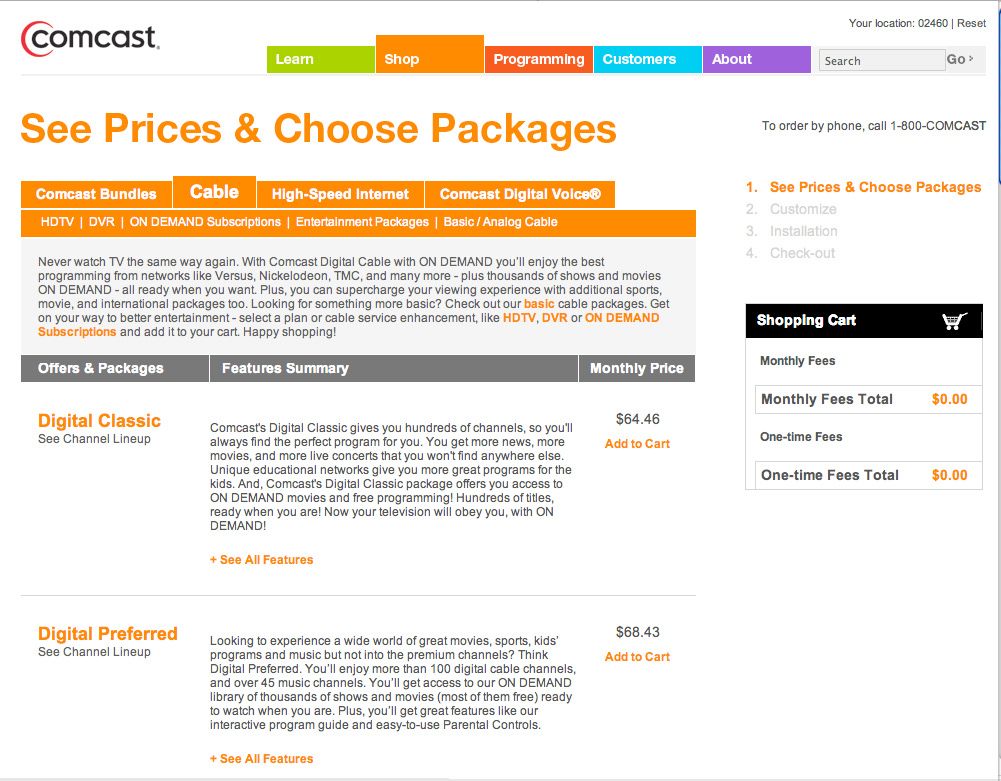Add Digital Classic to cart
1001x781 pixels.
637,444
